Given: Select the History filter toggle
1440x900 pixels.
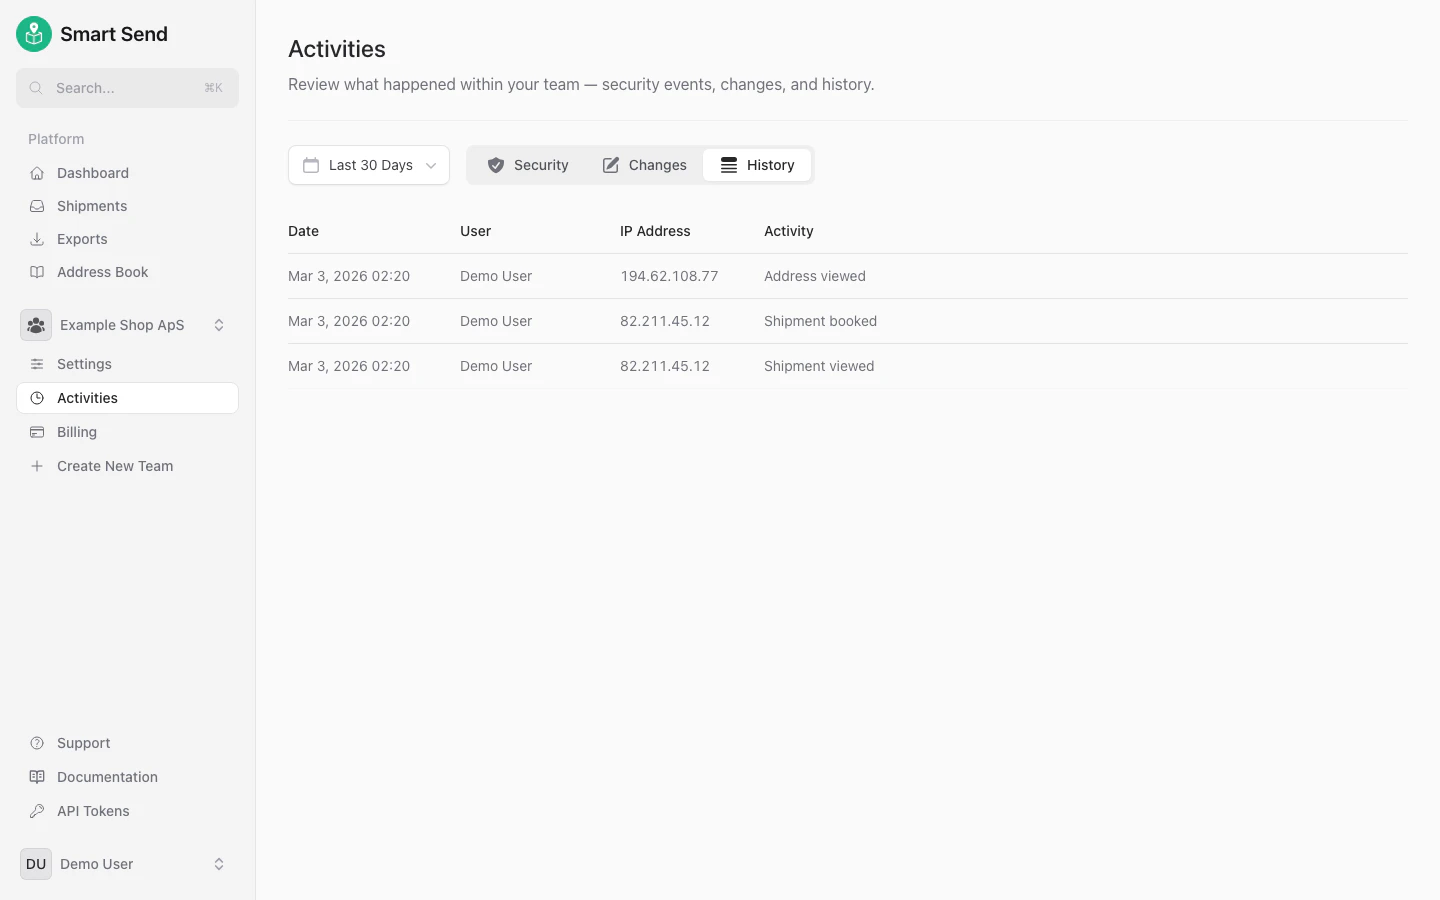Looking at the screenshot, I should pos(757,164).
